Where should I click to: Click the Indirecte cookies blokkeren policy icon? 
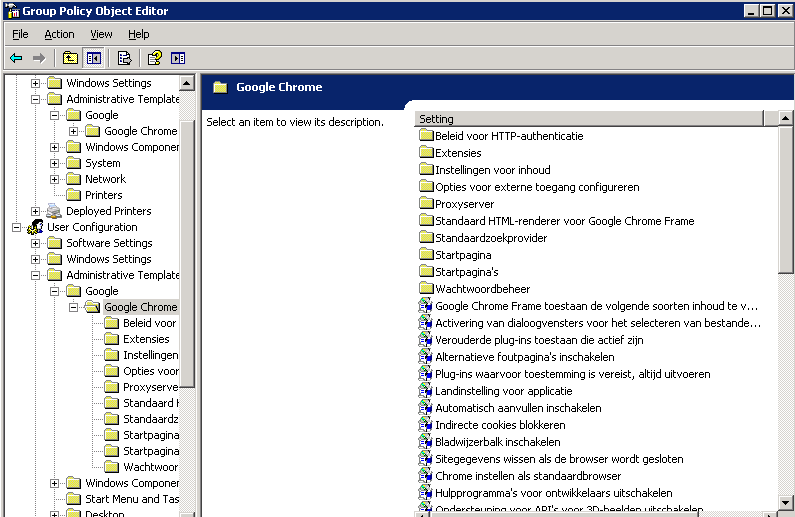pos(425,425)
